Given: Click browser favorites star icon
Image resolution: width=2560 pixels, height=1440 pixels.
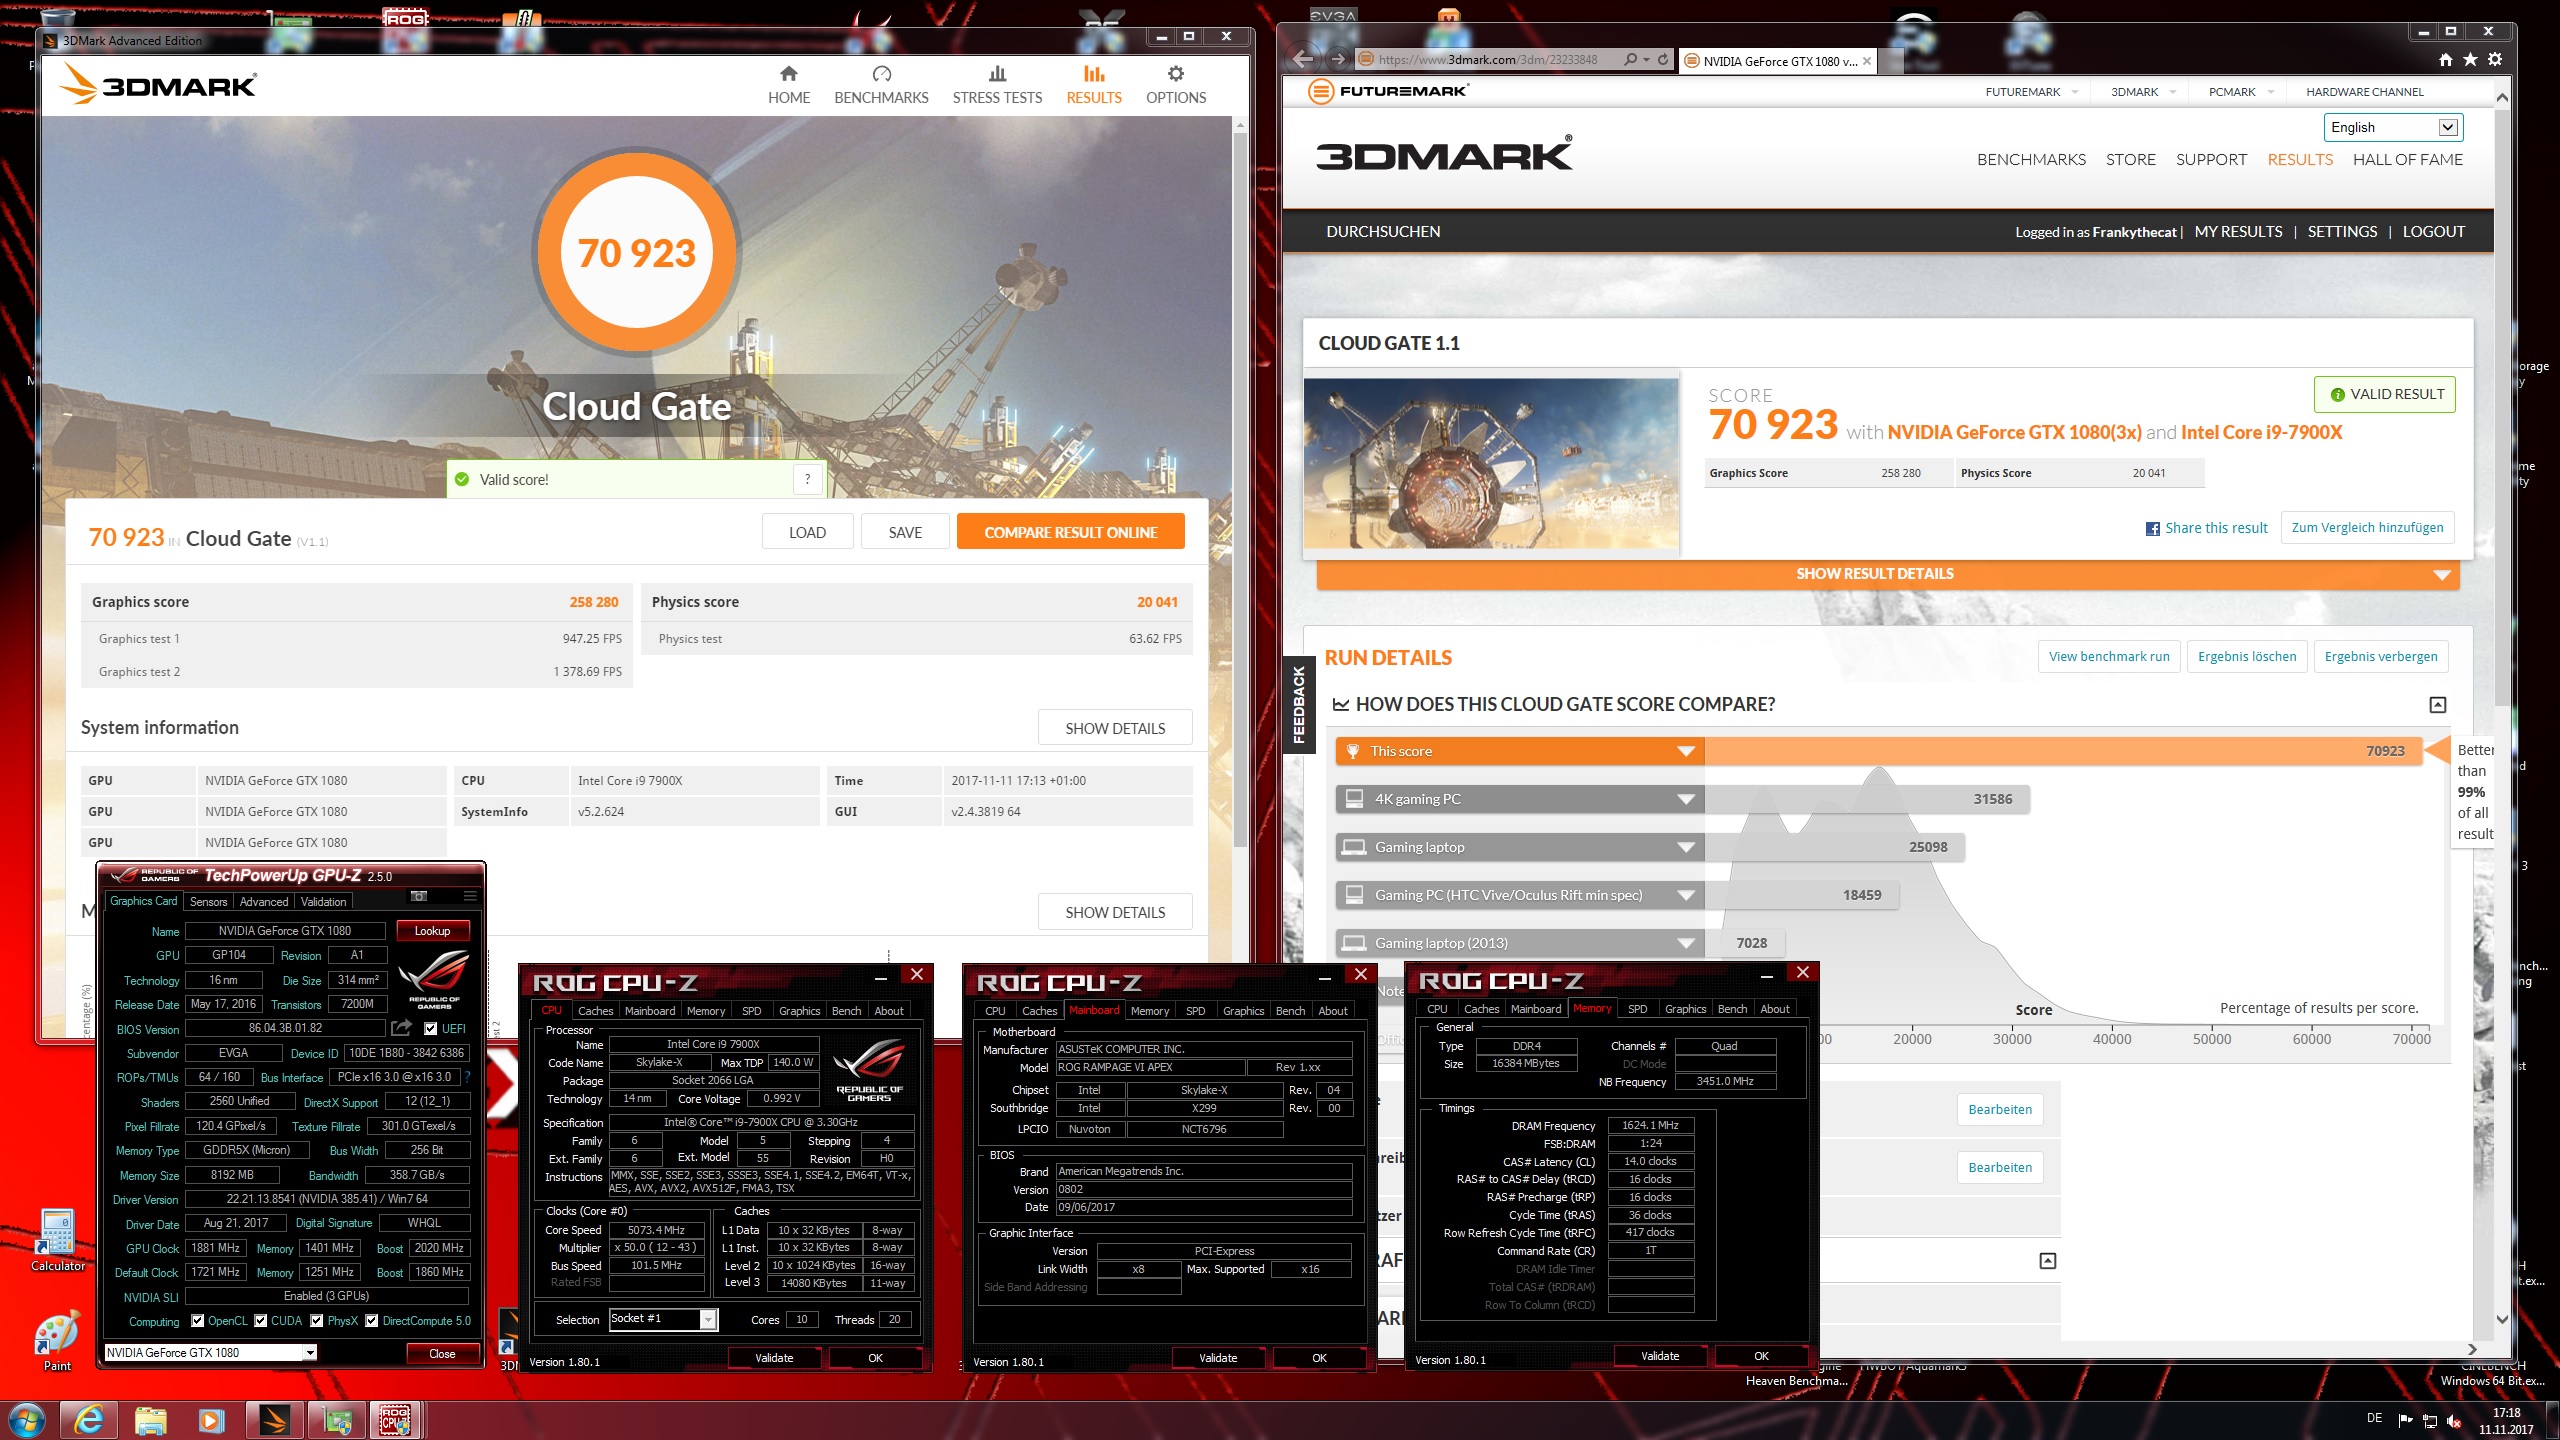Looking at the screenshot, I should 2470,60.
